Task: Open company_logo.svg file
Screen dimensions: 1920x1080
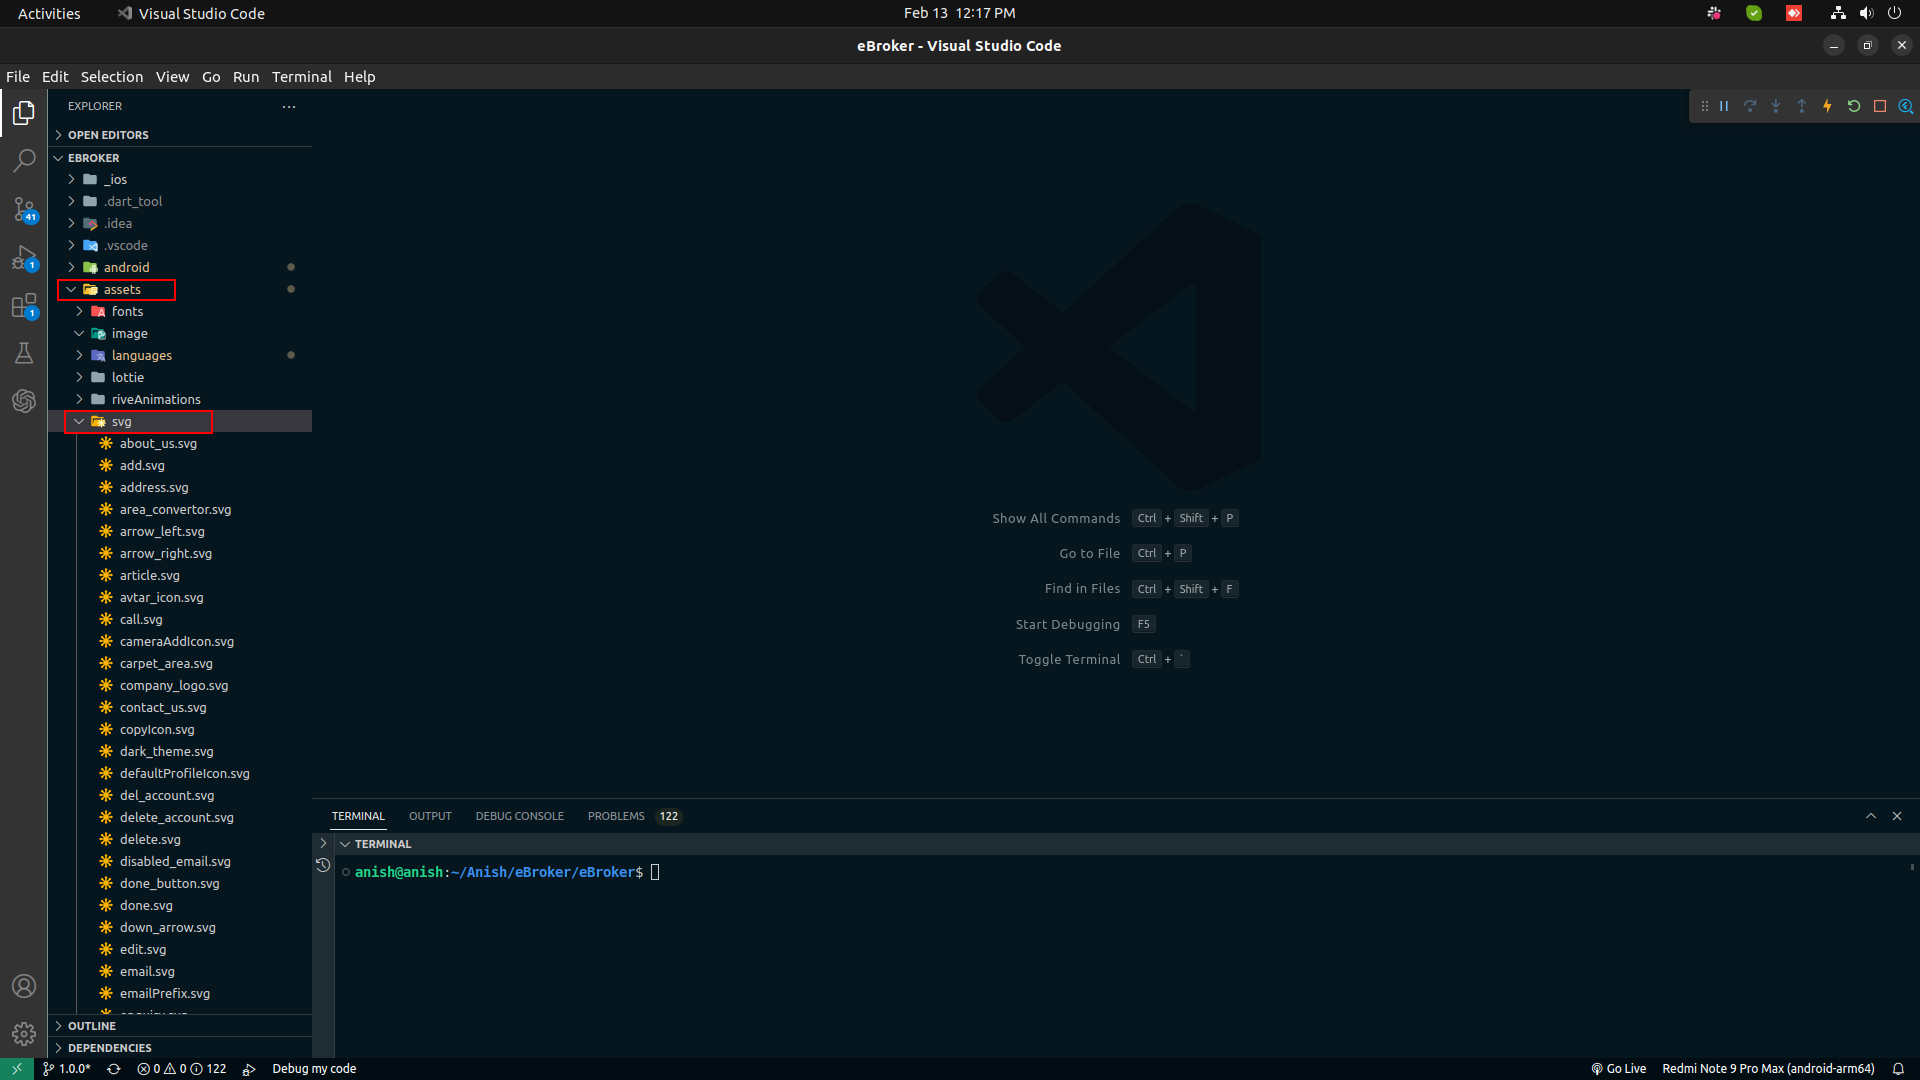Action: pyautogui.click(x=180, y=685)
